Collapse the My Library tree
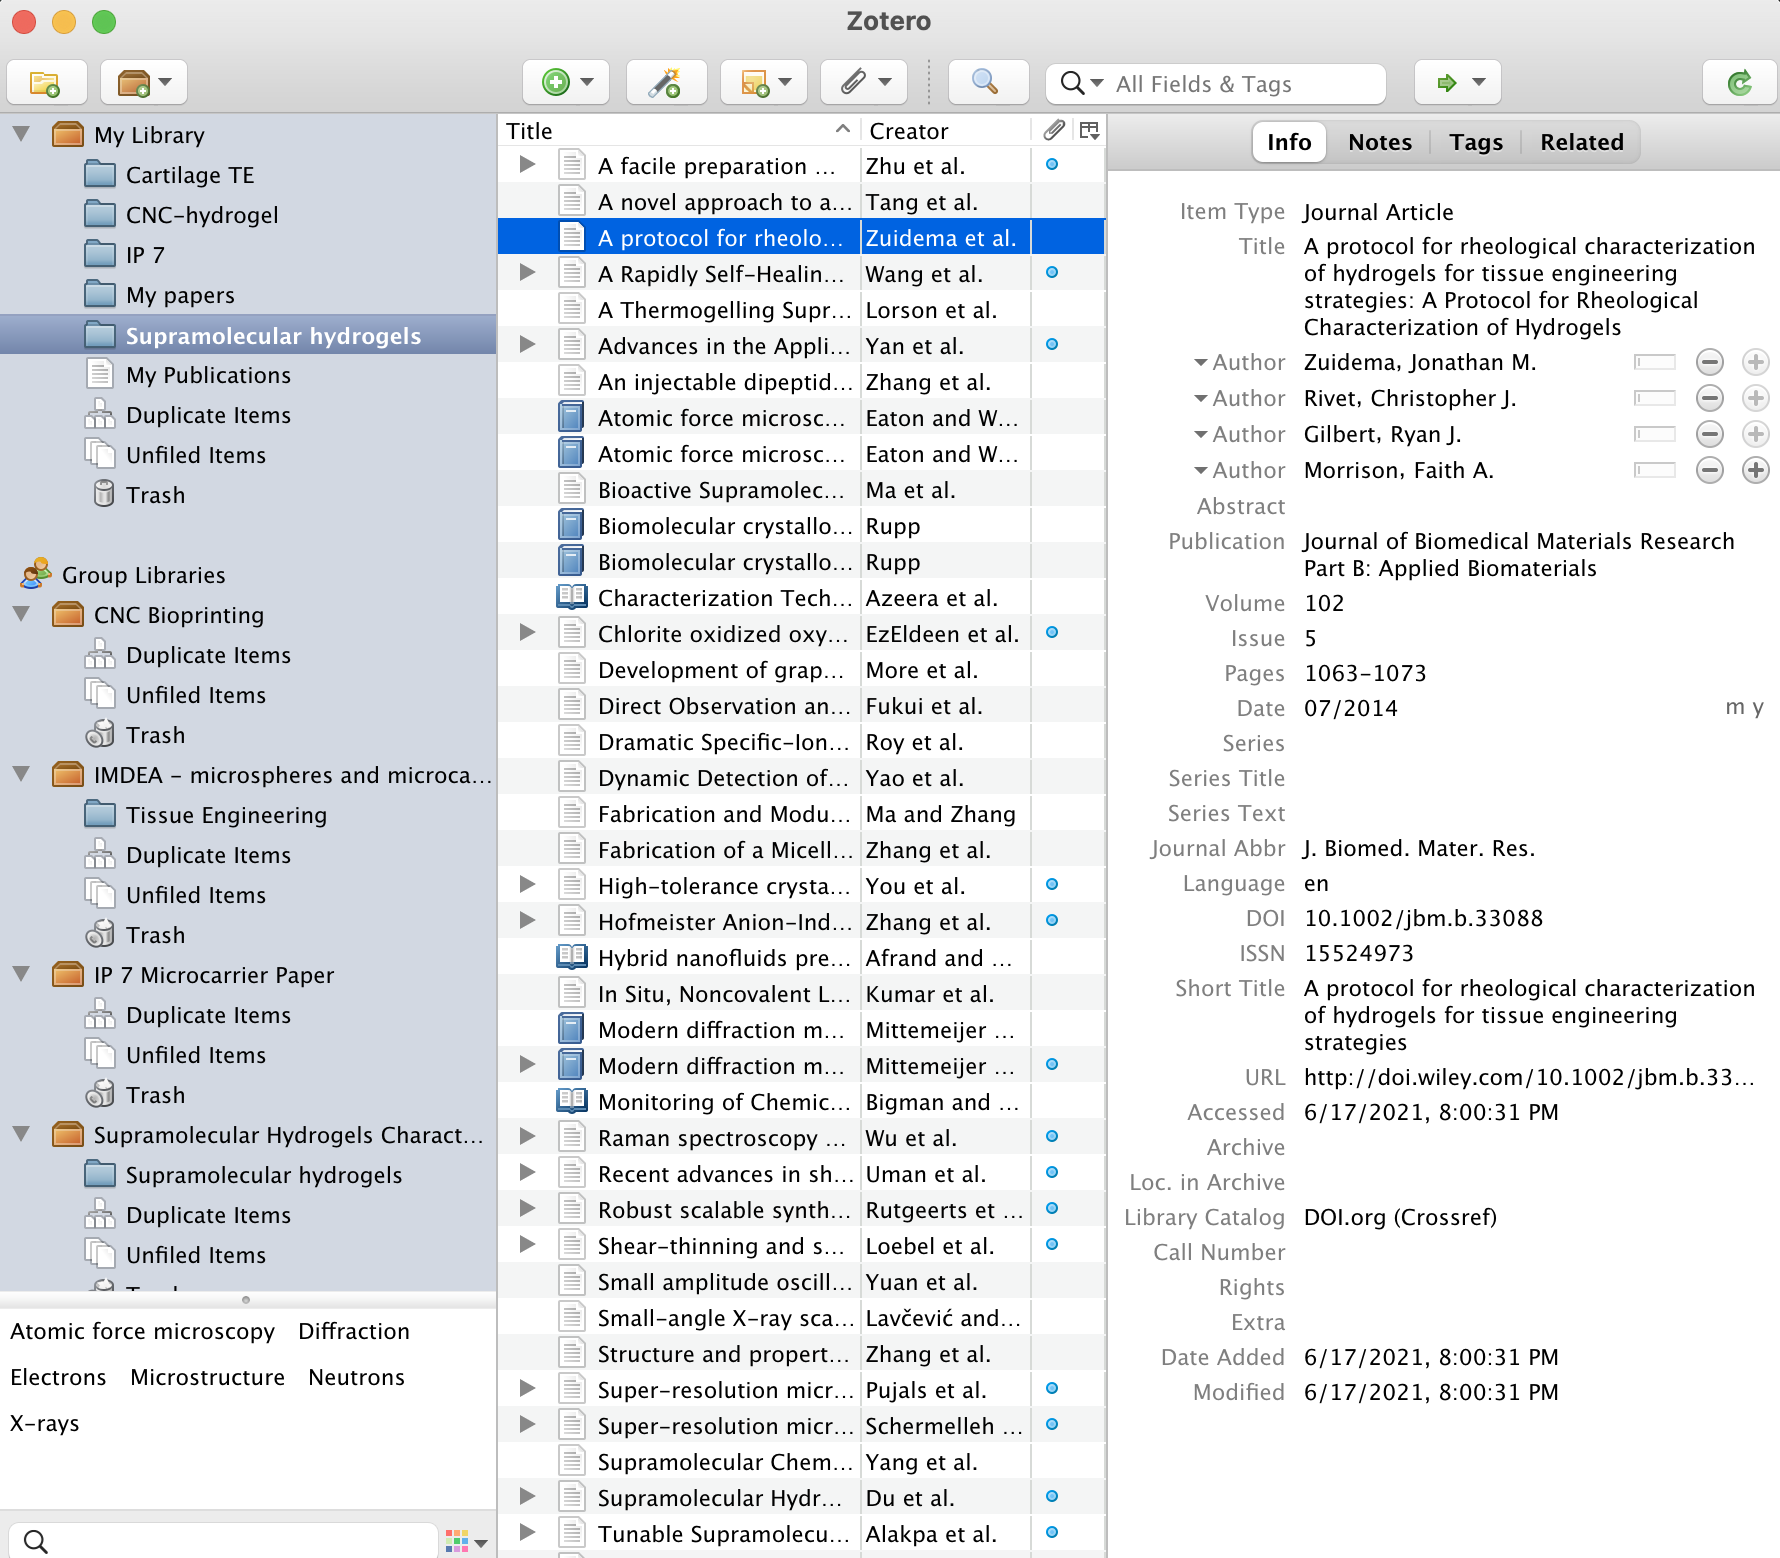The height and width of the screenshot is (1558, 1780). tap(21, 134)
